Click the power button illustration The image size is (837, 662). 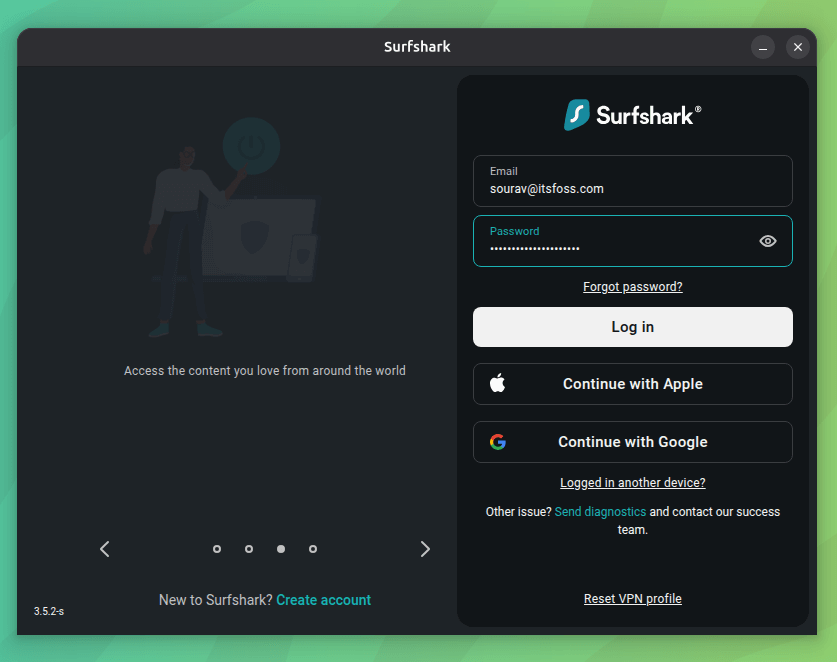(x=251, y=146)
